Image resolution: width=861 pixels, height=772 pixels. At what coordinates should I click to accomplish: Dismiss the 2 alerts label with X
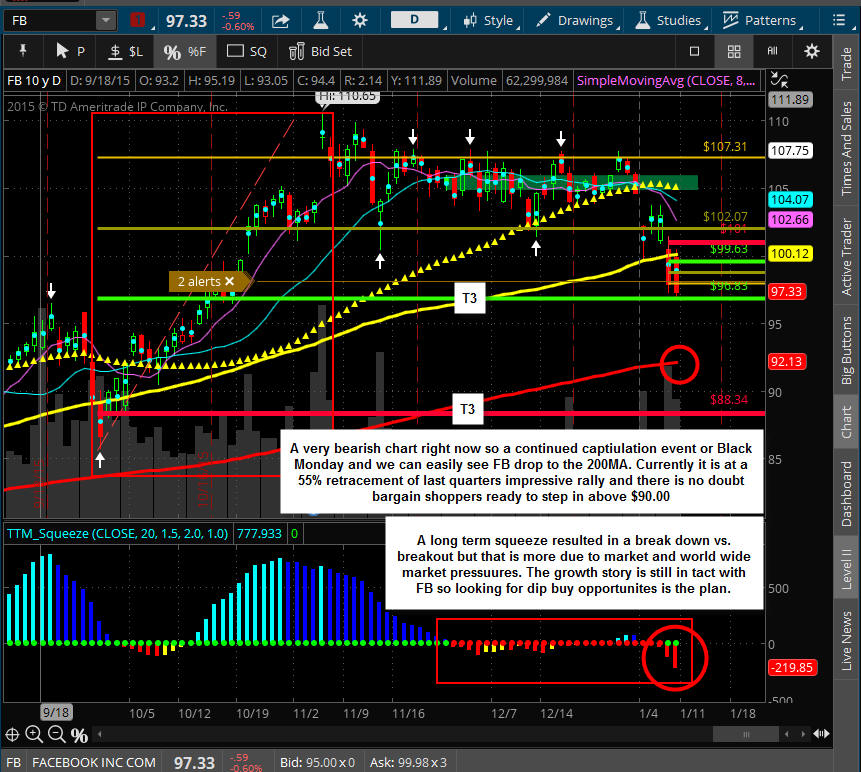(230, 281)
